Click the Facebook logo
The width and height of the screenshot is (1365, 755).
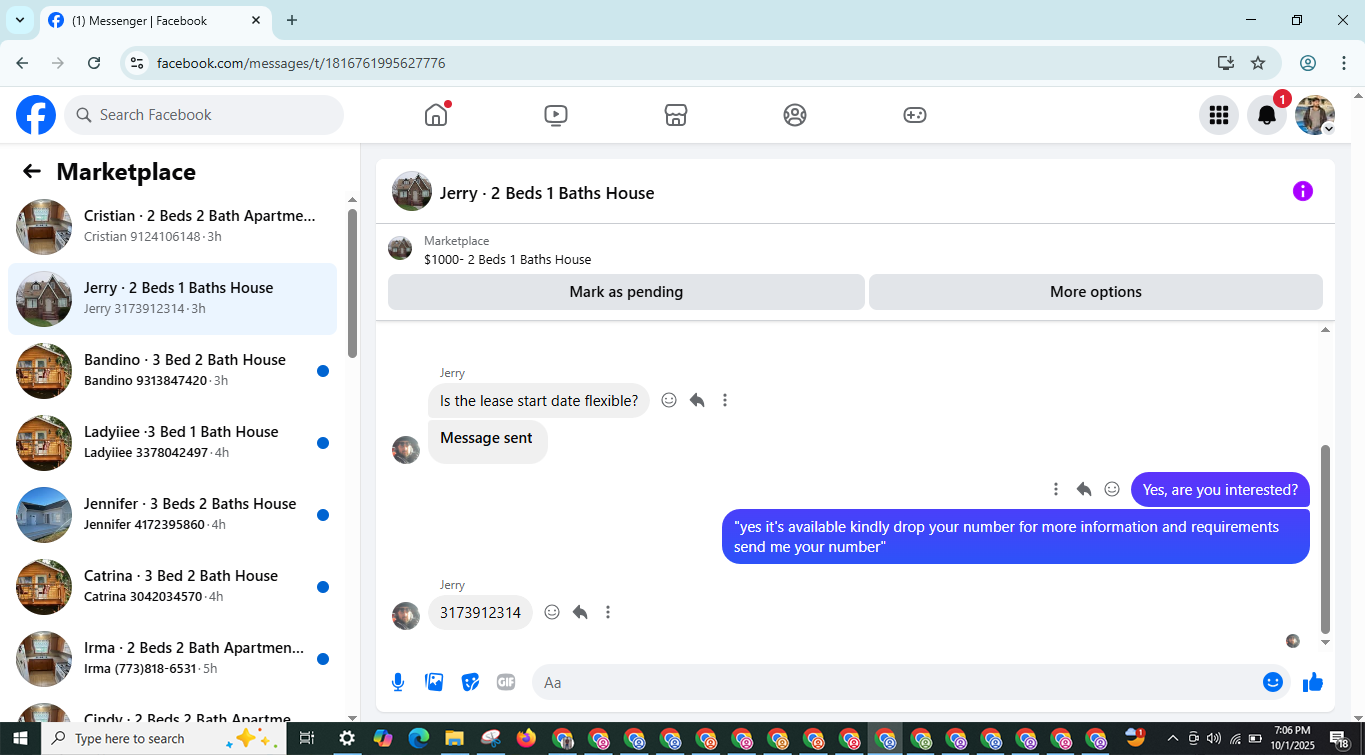[x=36, y=115]
